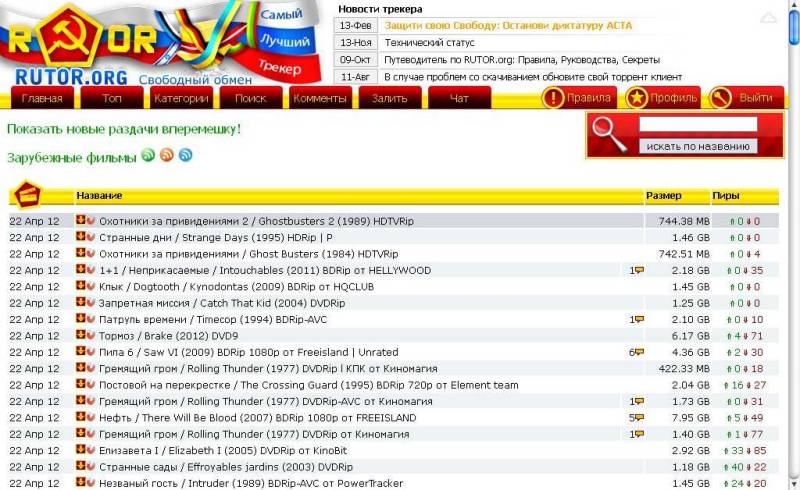This screenshot has height=490, width=800.
Task: Open 'The Crossing Guard (1995)' torrent link
Action: [x=309, y=385]
